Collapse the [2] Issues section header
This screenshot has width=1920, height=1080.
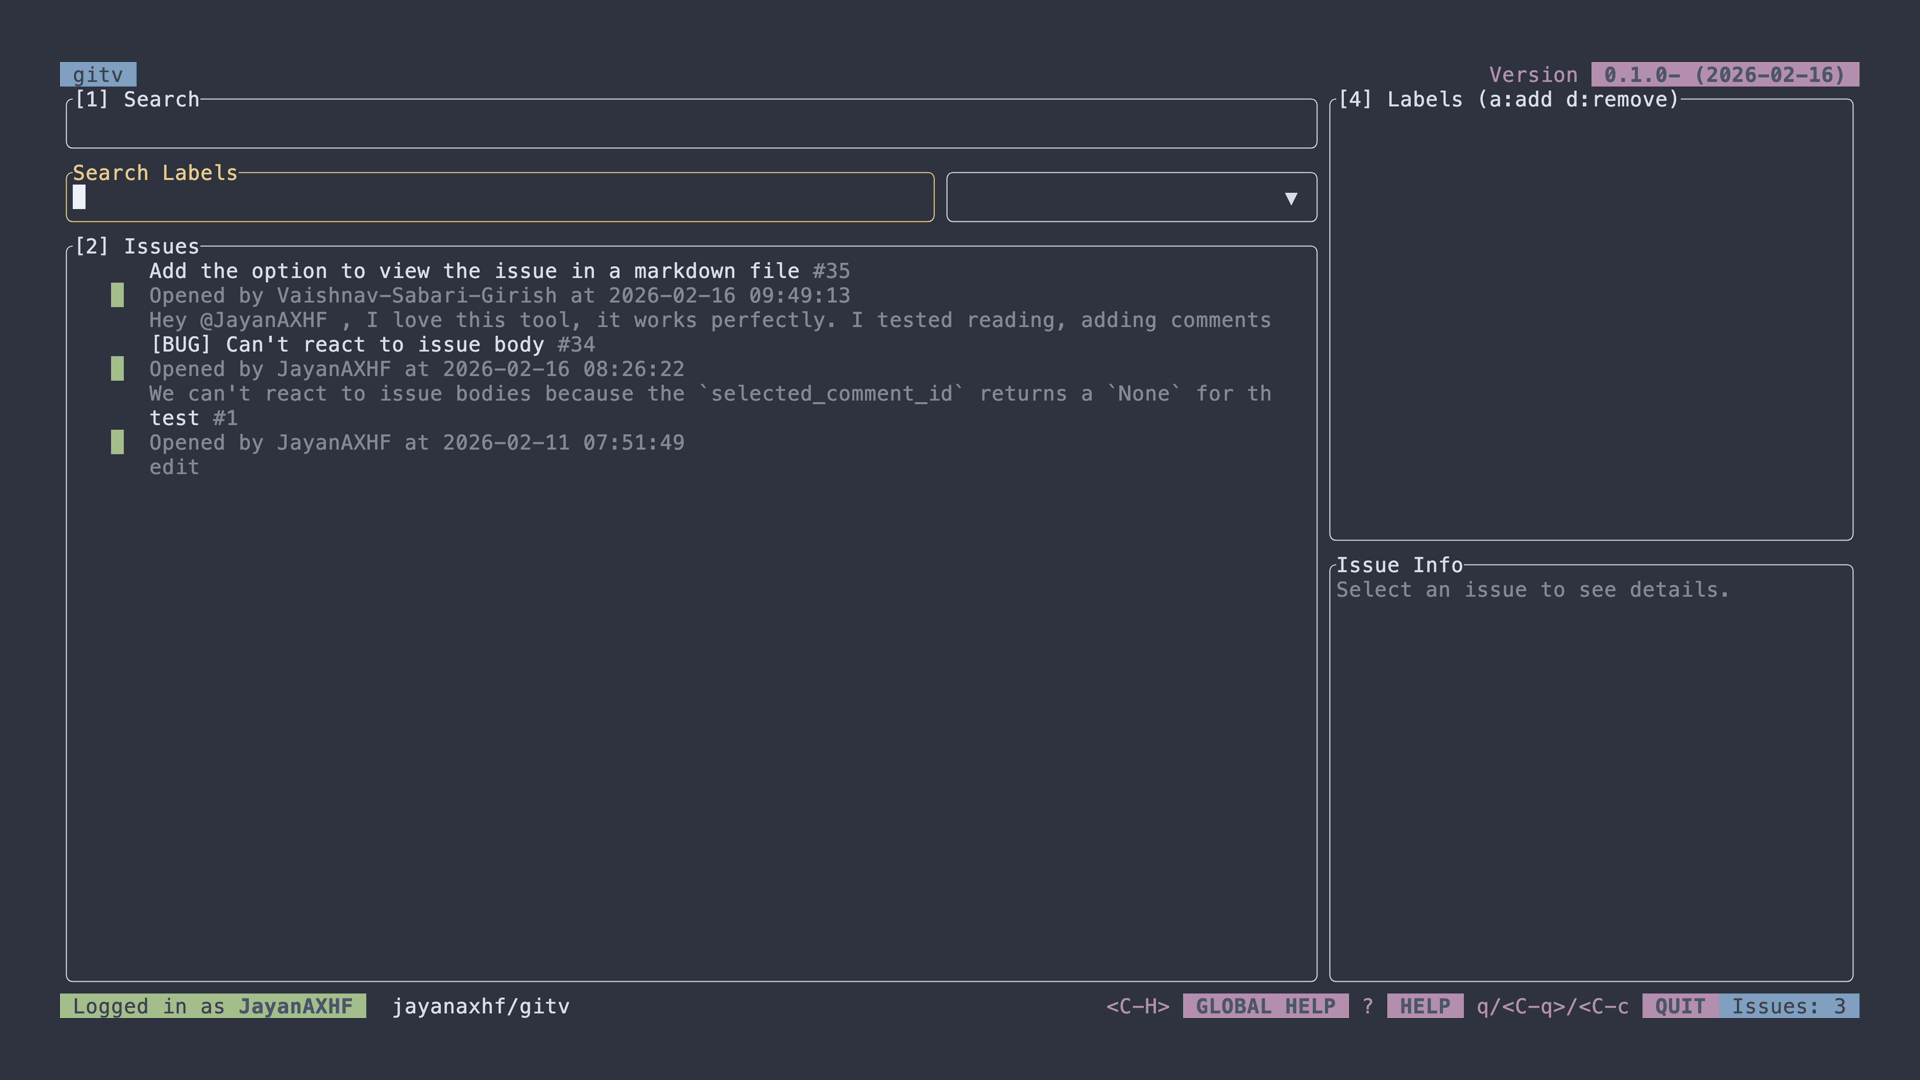point(140,246)
